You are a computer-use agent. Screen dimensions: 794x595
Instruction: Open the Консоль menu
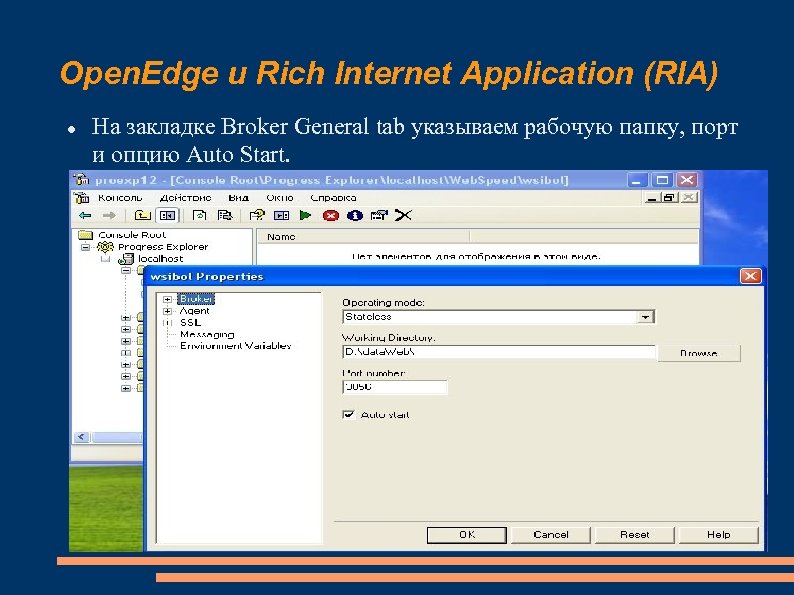click(120, 198)
